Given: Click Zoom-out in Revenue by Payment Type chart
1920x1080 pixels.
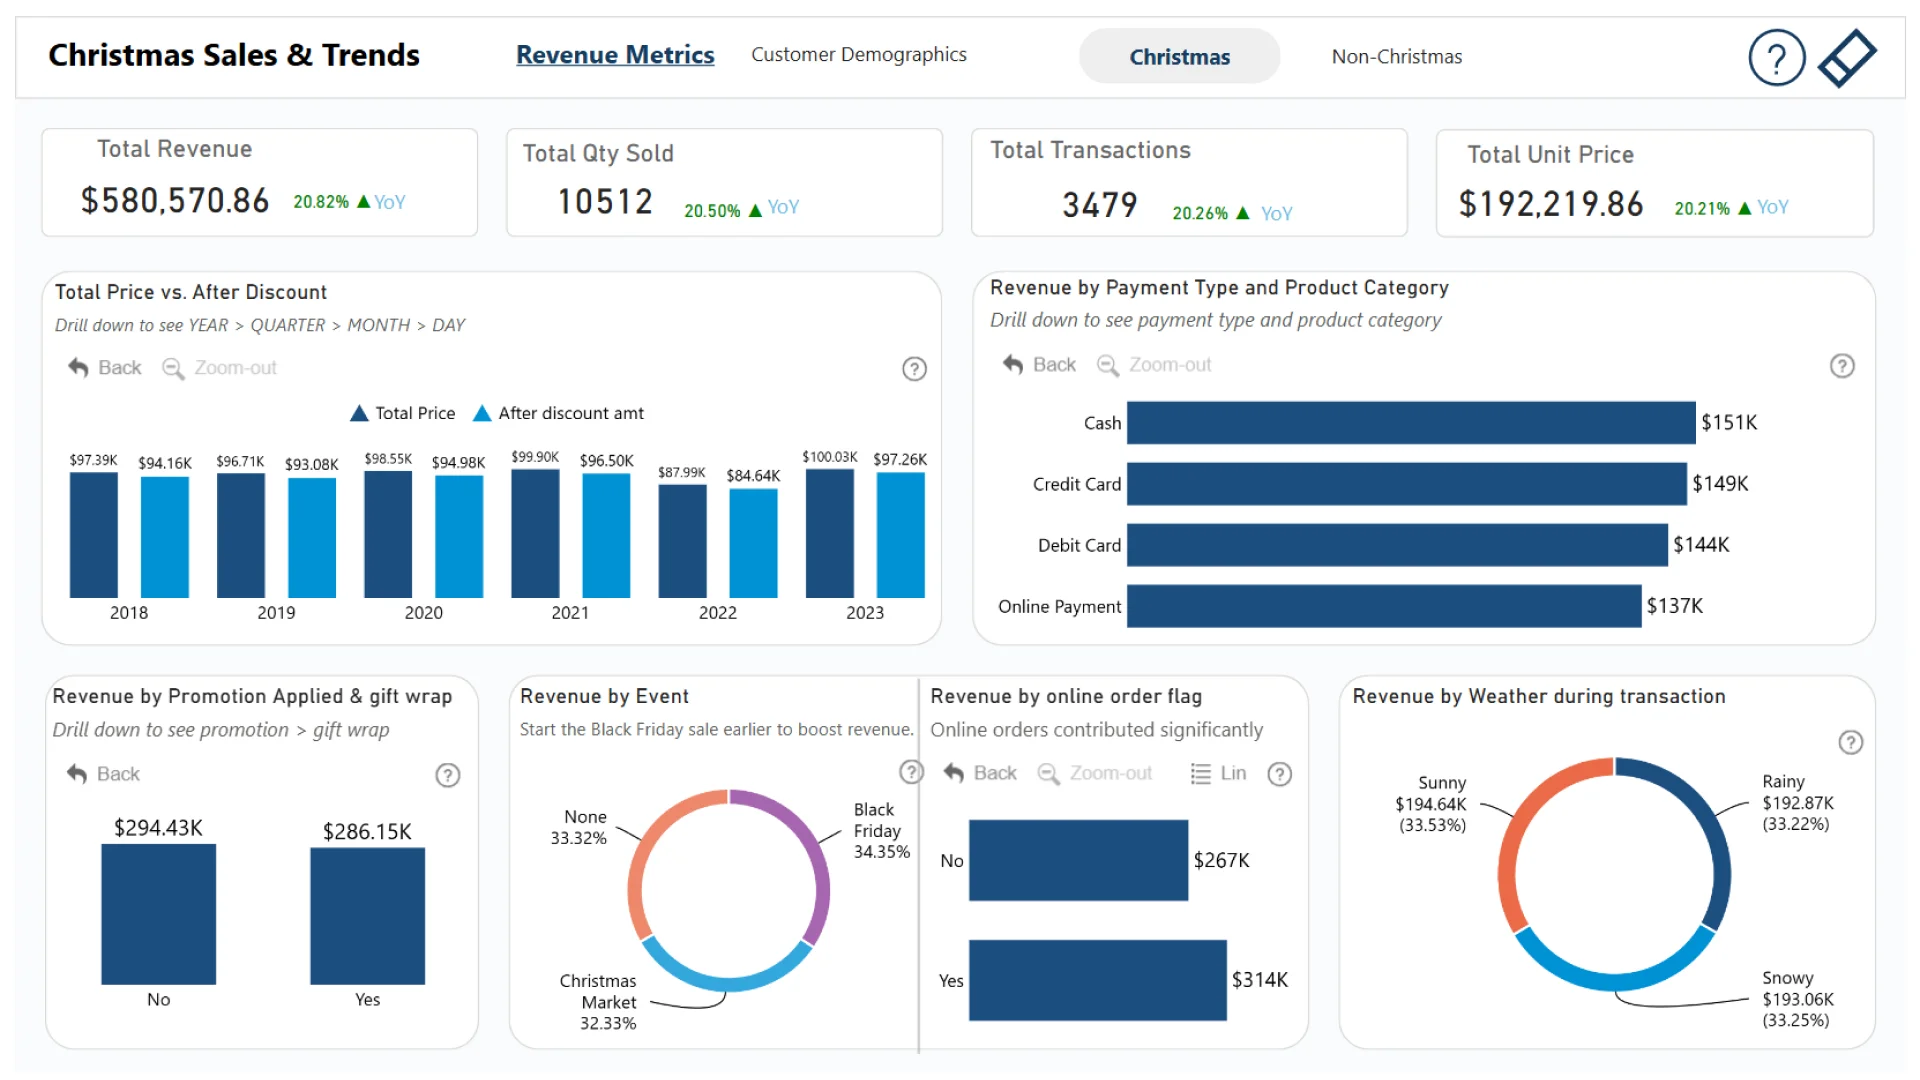Looking at the screenshot, I should tap(1154, 365).
